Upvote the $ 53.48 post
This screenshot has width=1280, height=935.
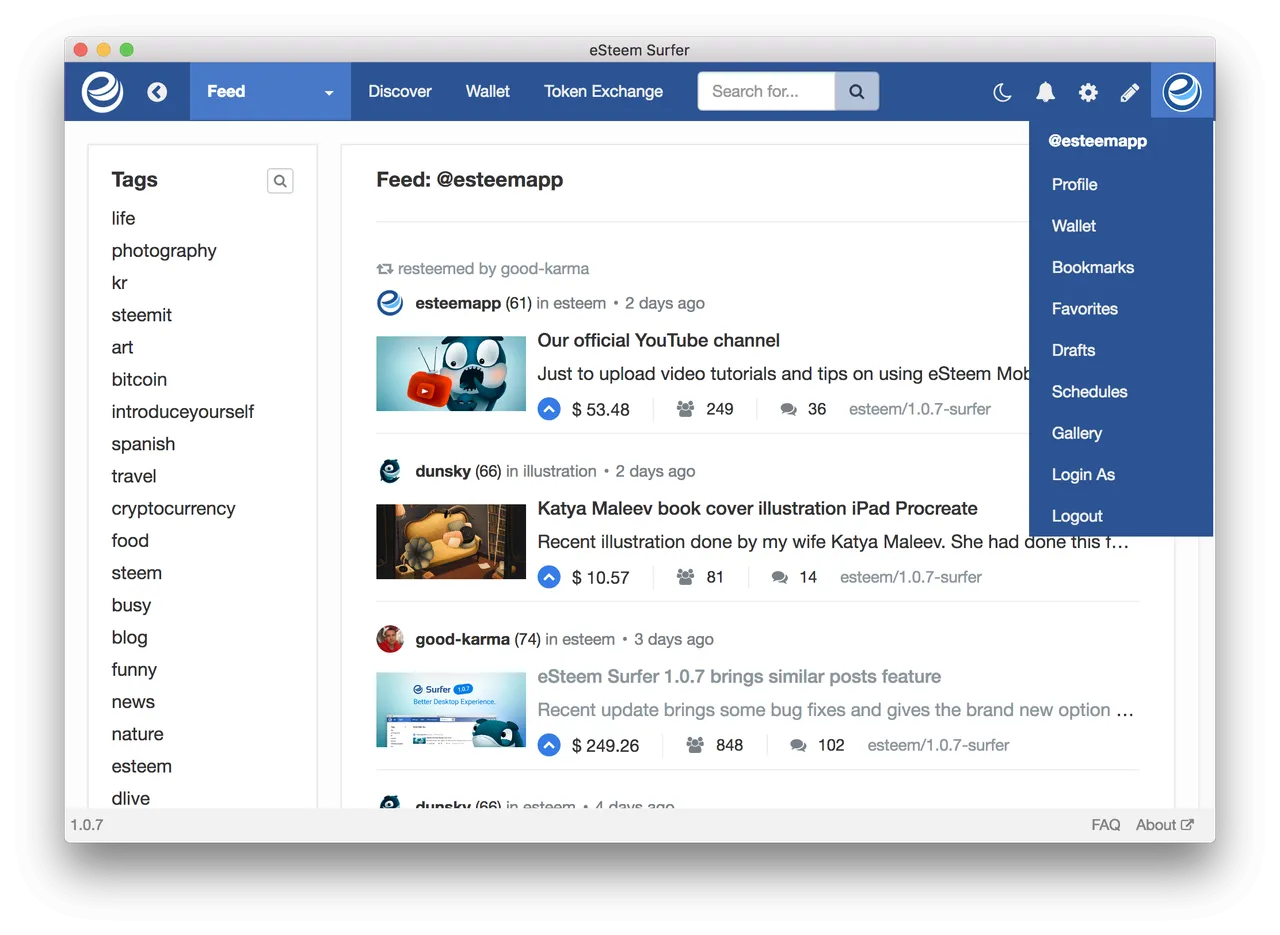coord(549,409)
